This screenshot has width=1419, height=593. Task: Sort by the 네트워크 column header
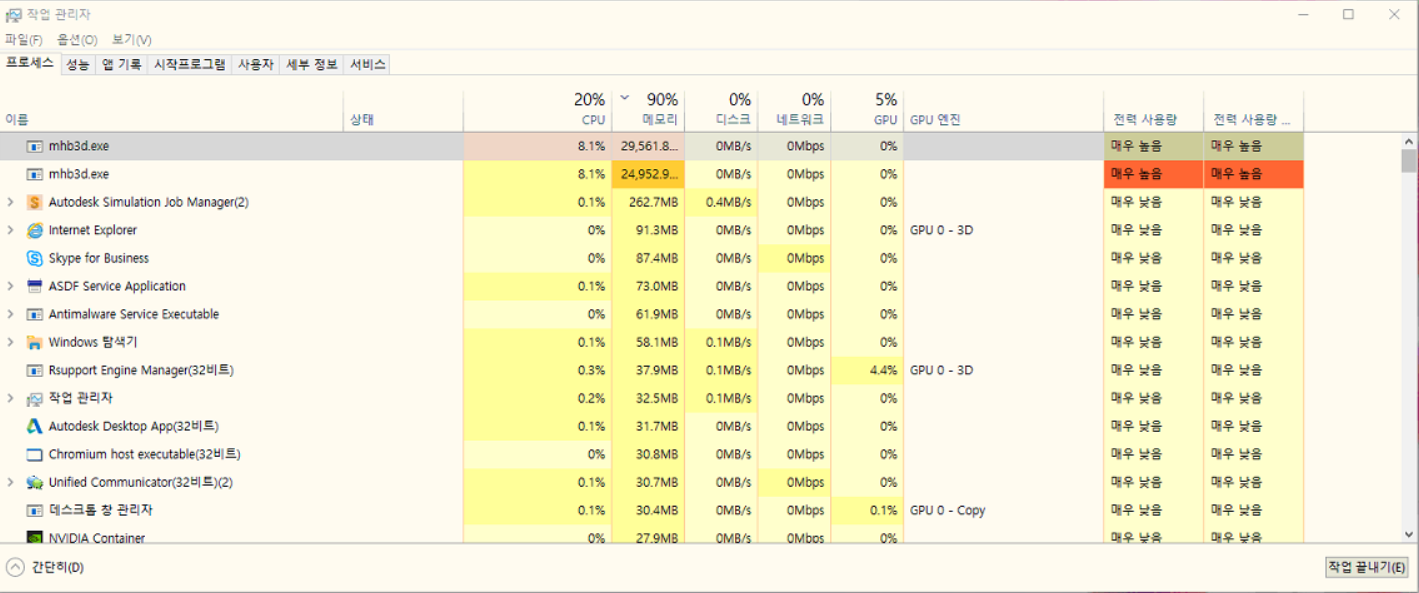pos(794,110)
